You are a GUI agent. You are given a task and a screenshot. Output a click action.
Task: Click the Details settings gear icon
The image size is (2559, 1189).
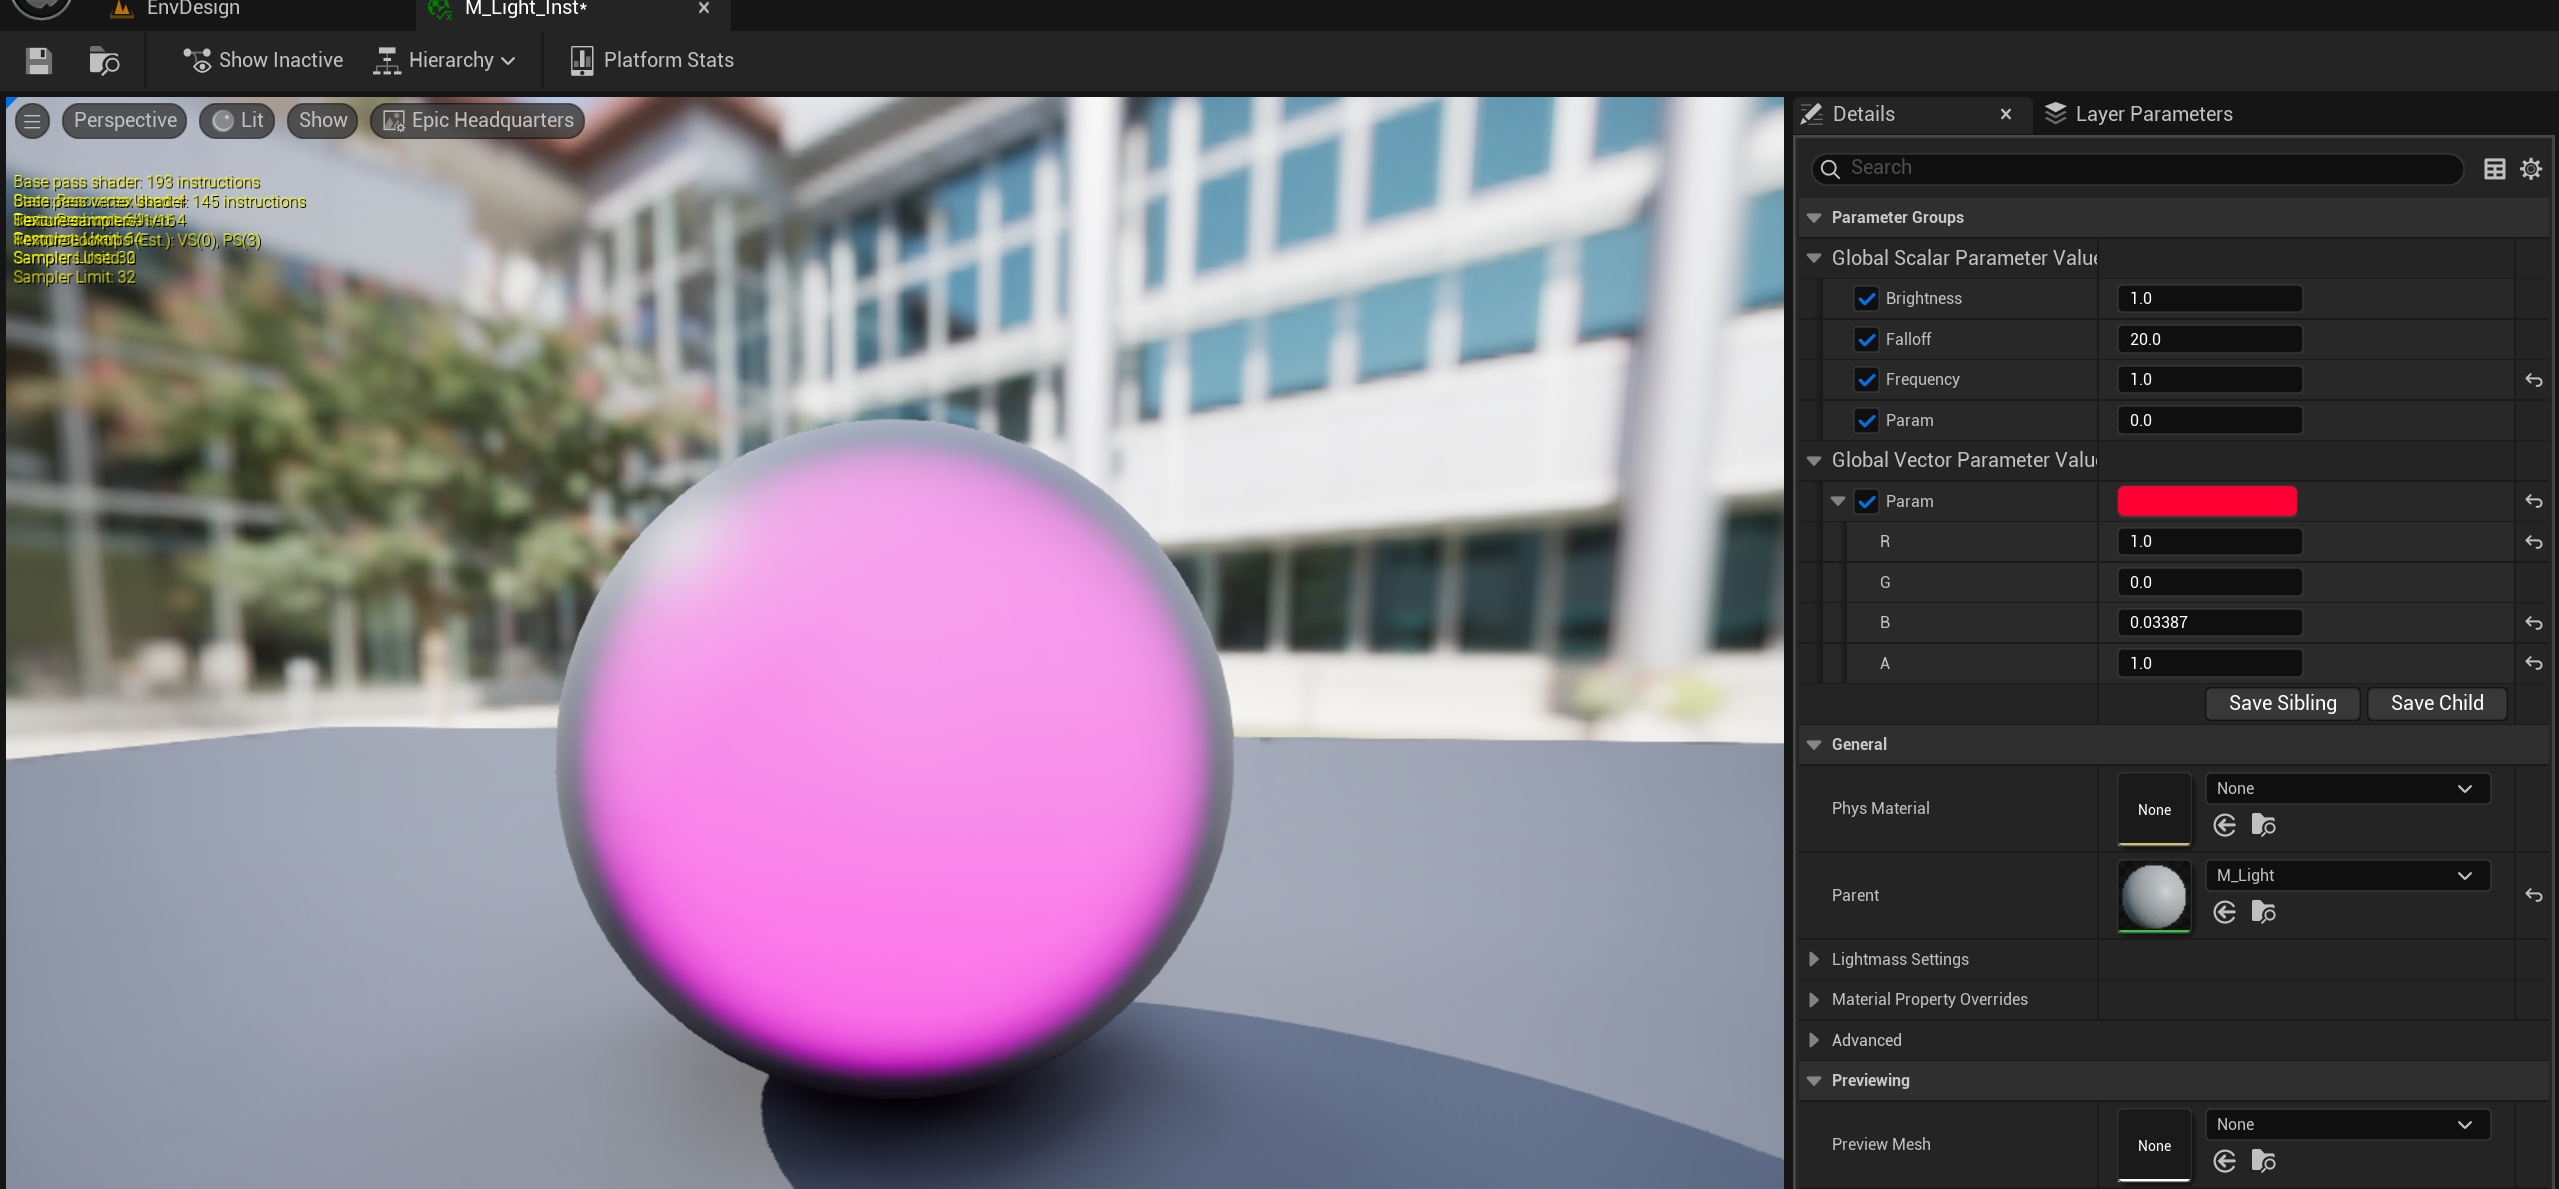[2530, 169]
